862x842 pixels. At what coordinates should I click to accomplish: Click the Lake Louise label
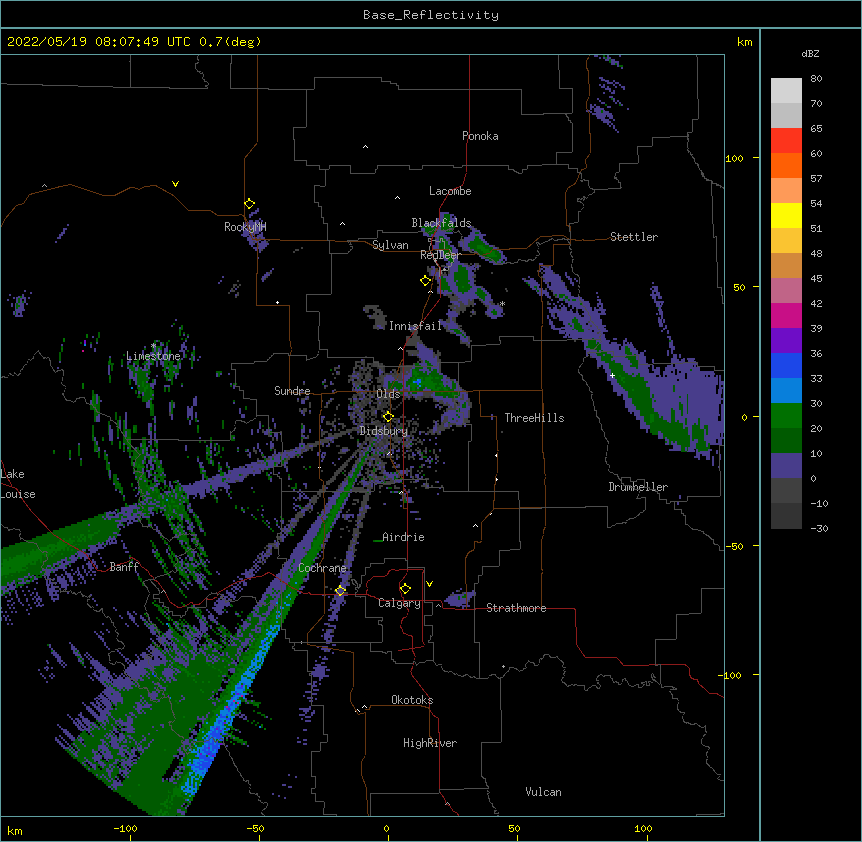pyautogui.click(x=18, y=484)
